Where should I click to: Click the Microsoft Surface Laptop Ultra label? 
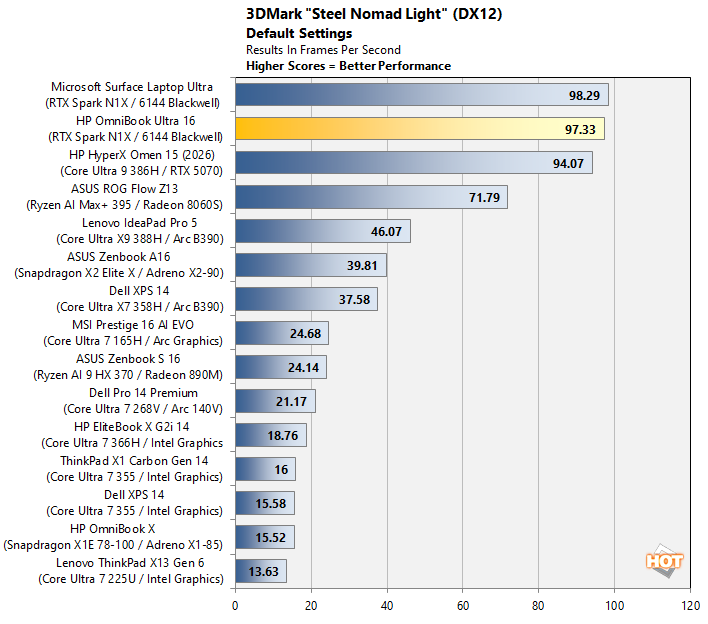click(x=132, y=95)
